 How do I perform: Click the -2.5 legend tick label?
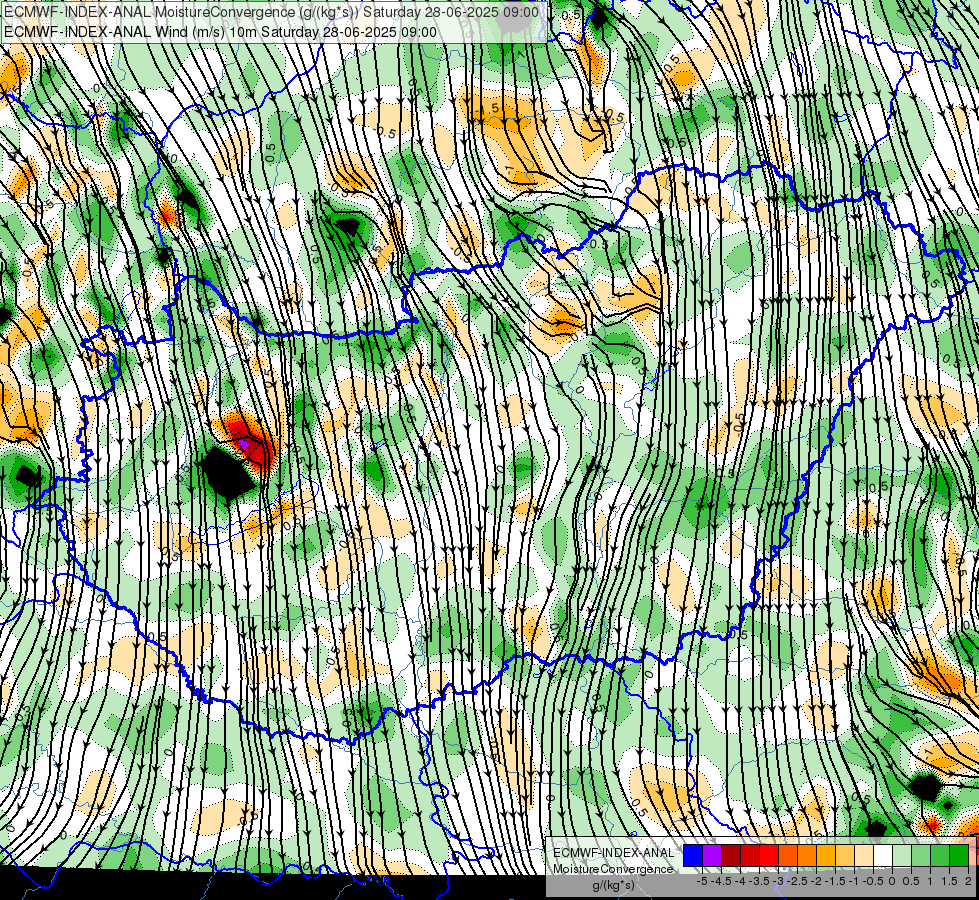797,881
